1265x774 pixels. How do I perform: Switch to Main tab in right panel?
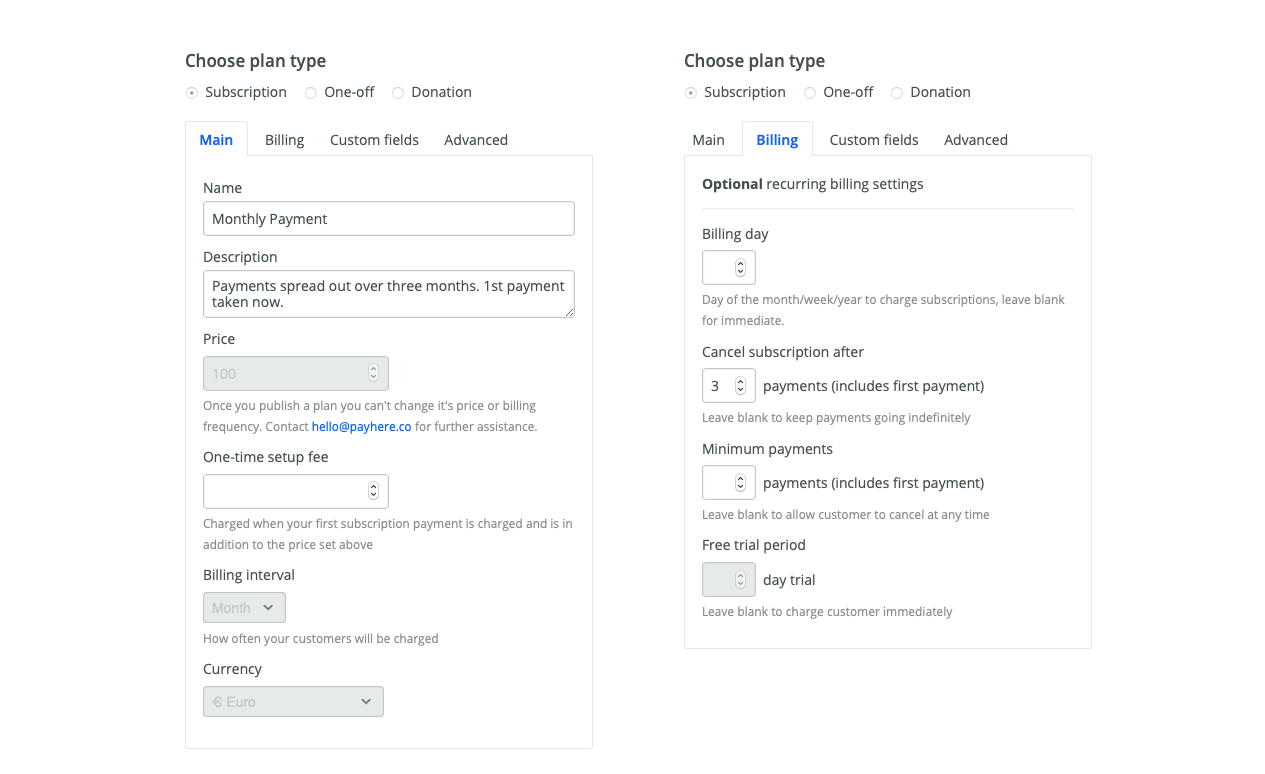708,140
